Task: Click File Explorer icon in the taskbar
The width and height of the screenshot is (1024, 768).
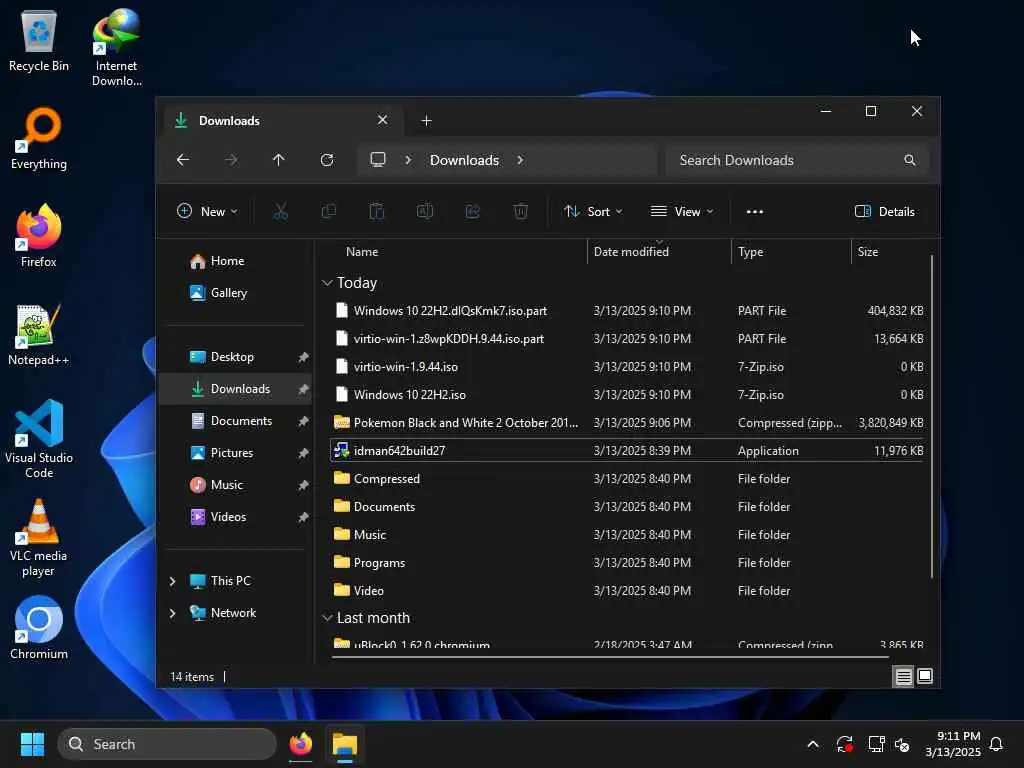Action: (345, 744)
